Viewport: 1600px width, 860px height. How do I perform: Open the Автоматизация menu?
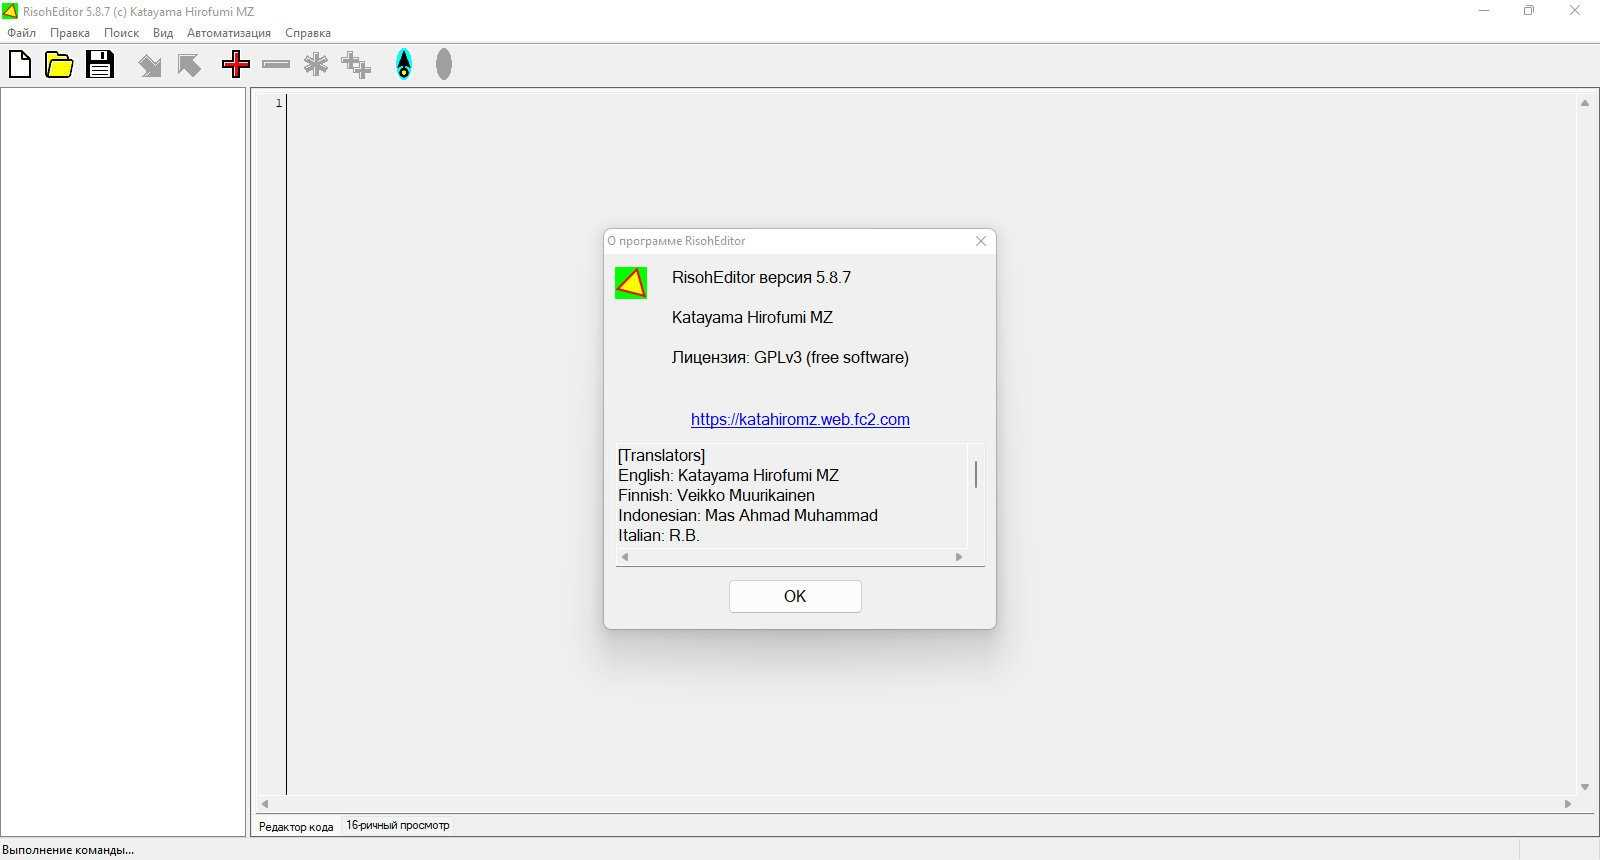point(229,33)
